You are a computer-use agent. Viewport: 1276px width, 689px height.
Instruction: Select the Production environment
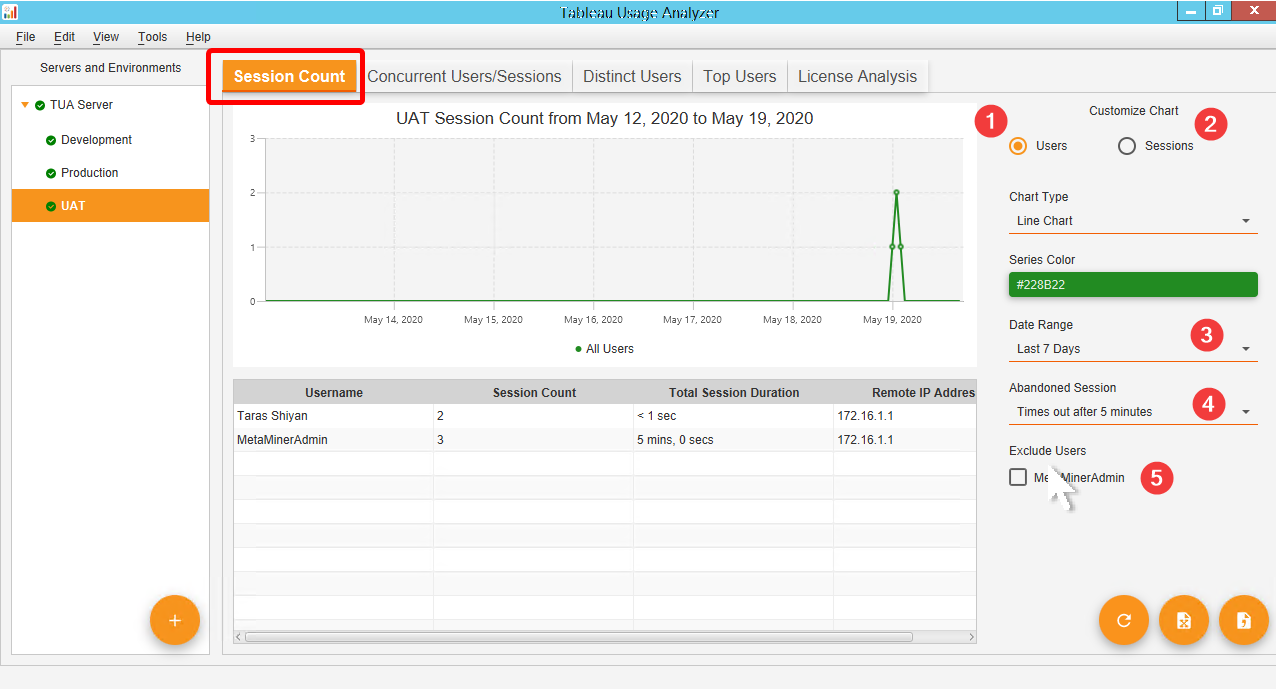(110, 173)
